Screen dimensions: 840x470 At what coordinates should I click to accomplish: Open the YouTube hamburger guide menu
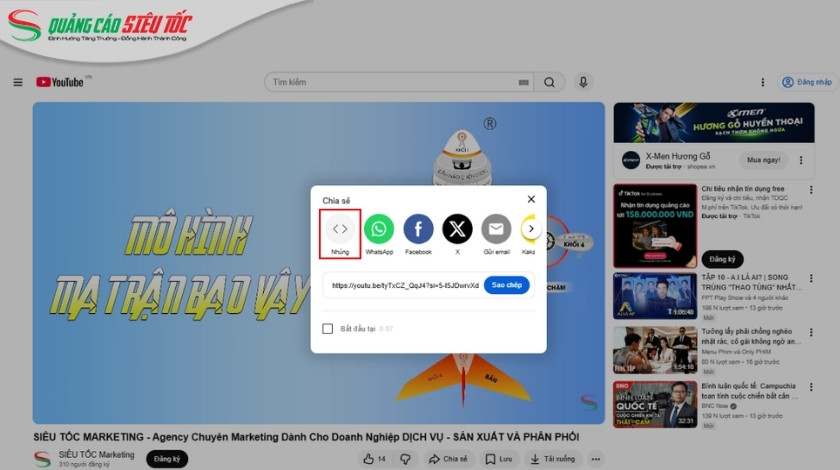click(x=18, y=82)
